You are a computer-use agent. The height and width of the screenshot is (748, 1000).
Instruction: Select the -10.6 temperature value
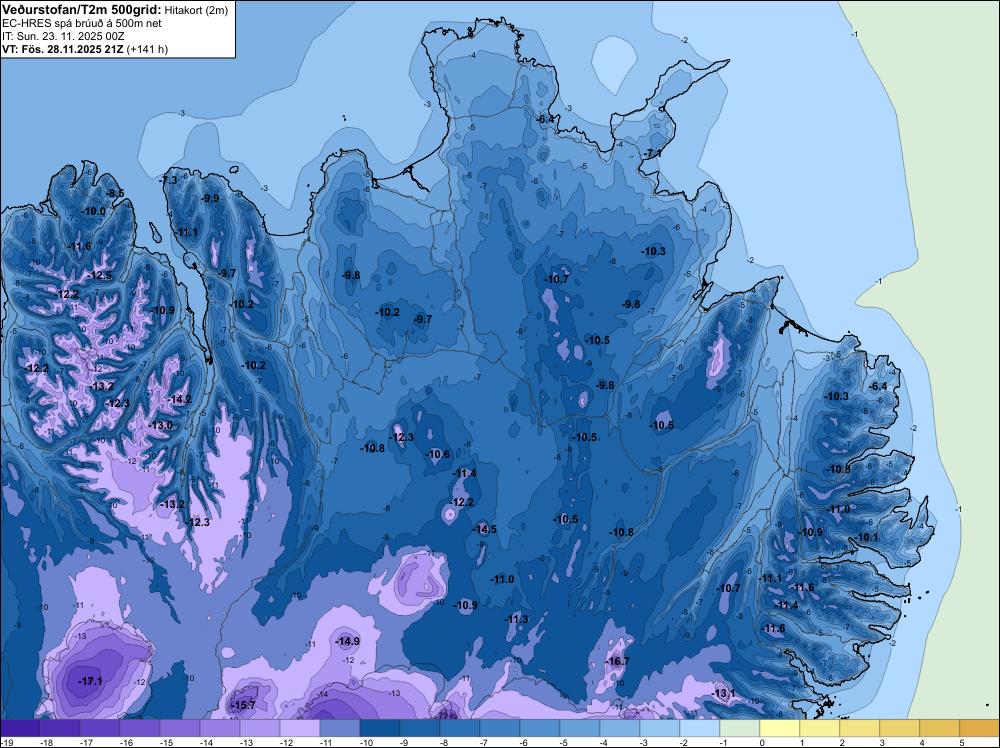click(x=438, y=454)
